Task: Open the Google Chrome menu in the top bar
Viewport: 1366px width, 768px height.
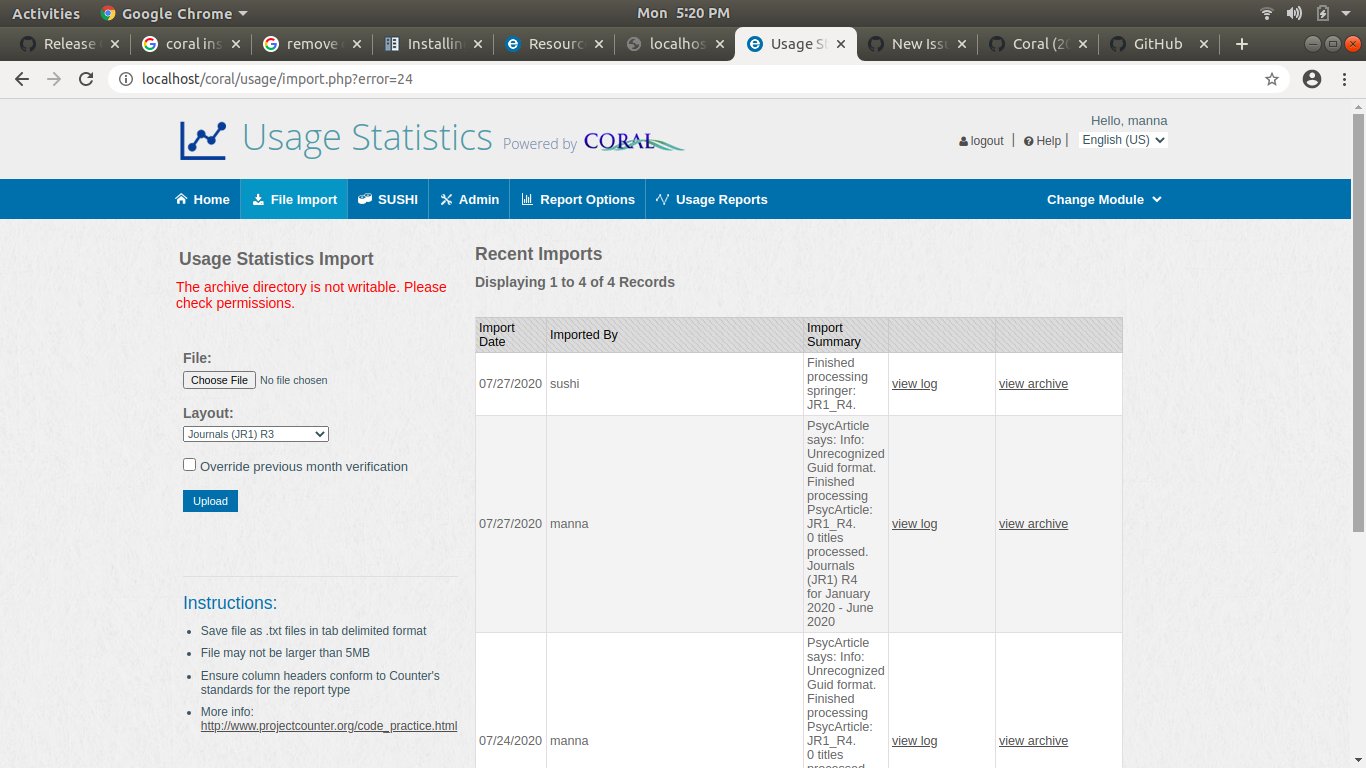Action: click(x=172, y=13)
